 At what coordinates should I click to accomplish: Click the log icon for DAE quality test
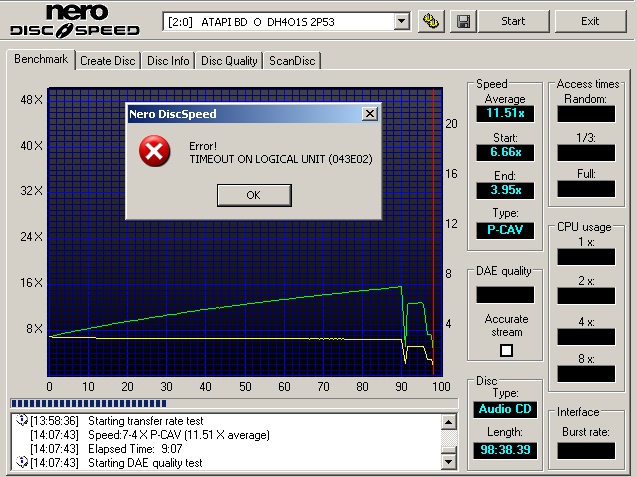pos(22,462)
